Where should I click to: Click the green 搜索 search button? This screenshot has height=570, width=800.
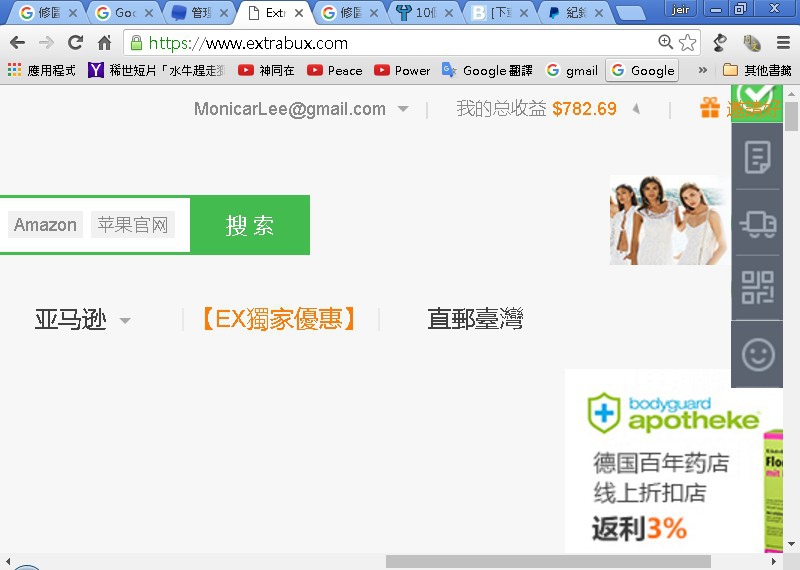[x=249, y=225]
